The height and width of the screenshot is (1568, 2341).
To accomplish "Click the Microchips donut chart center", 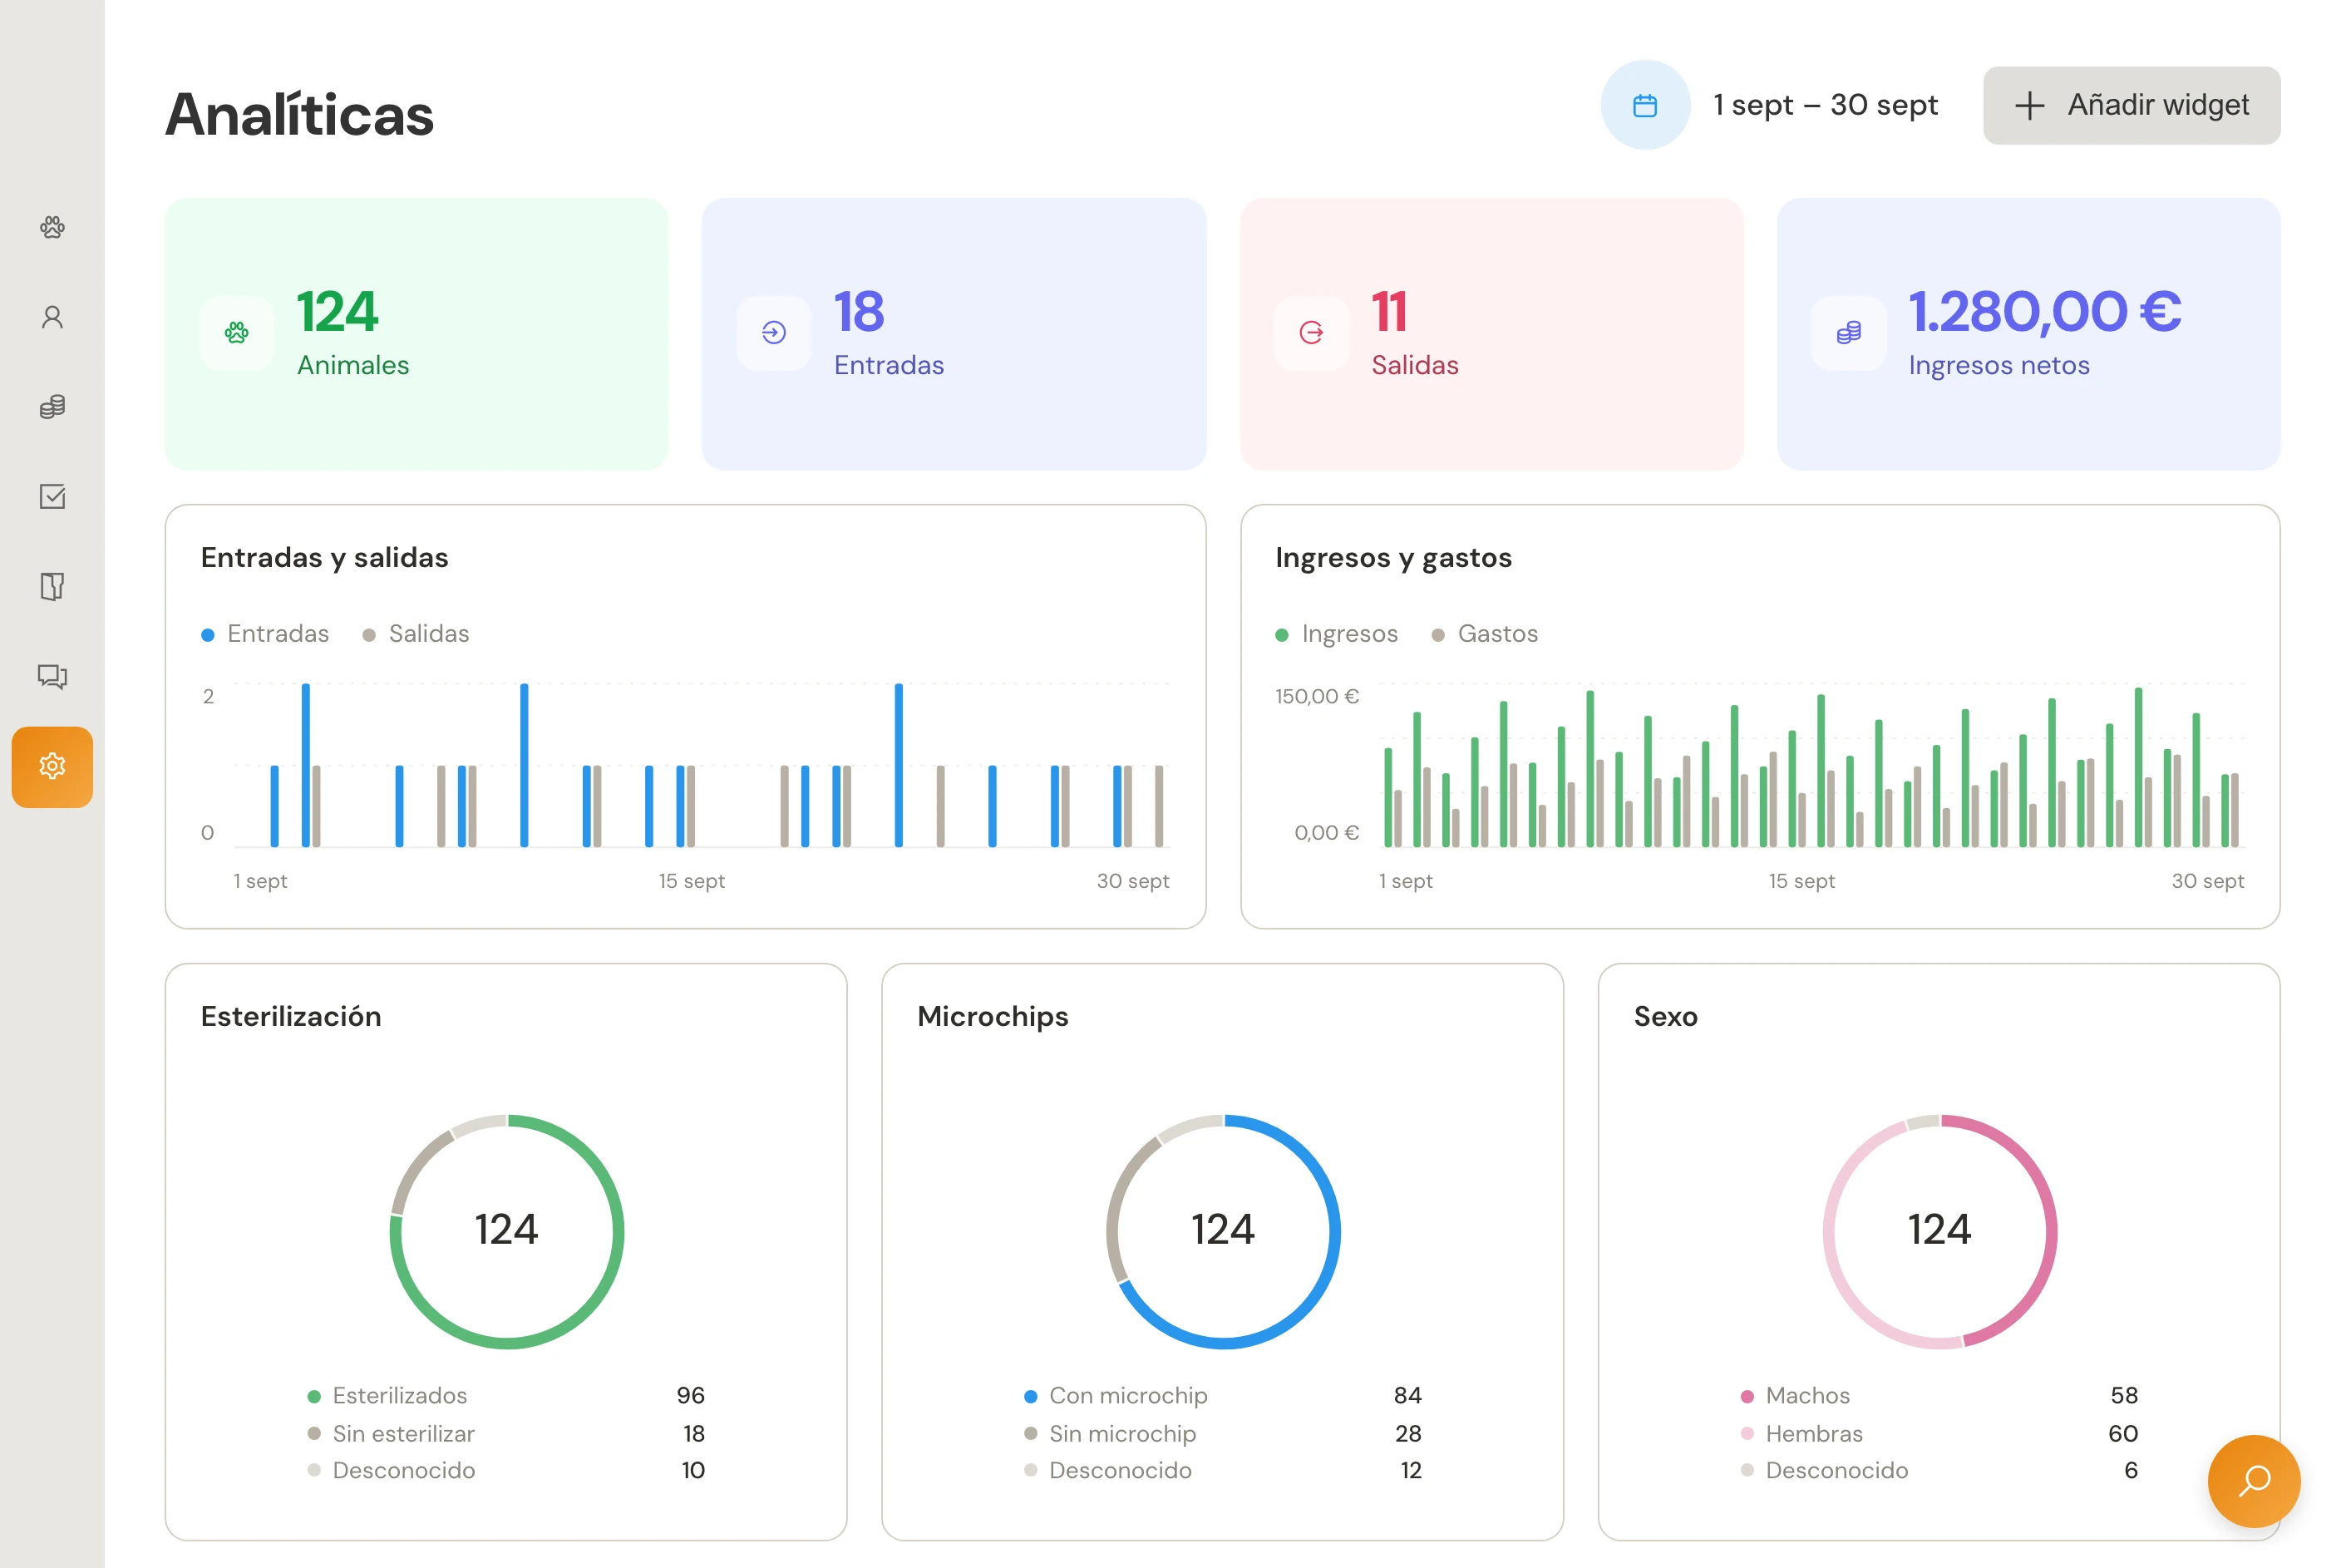I will pyautogui.click(x=1223, y=1231).
